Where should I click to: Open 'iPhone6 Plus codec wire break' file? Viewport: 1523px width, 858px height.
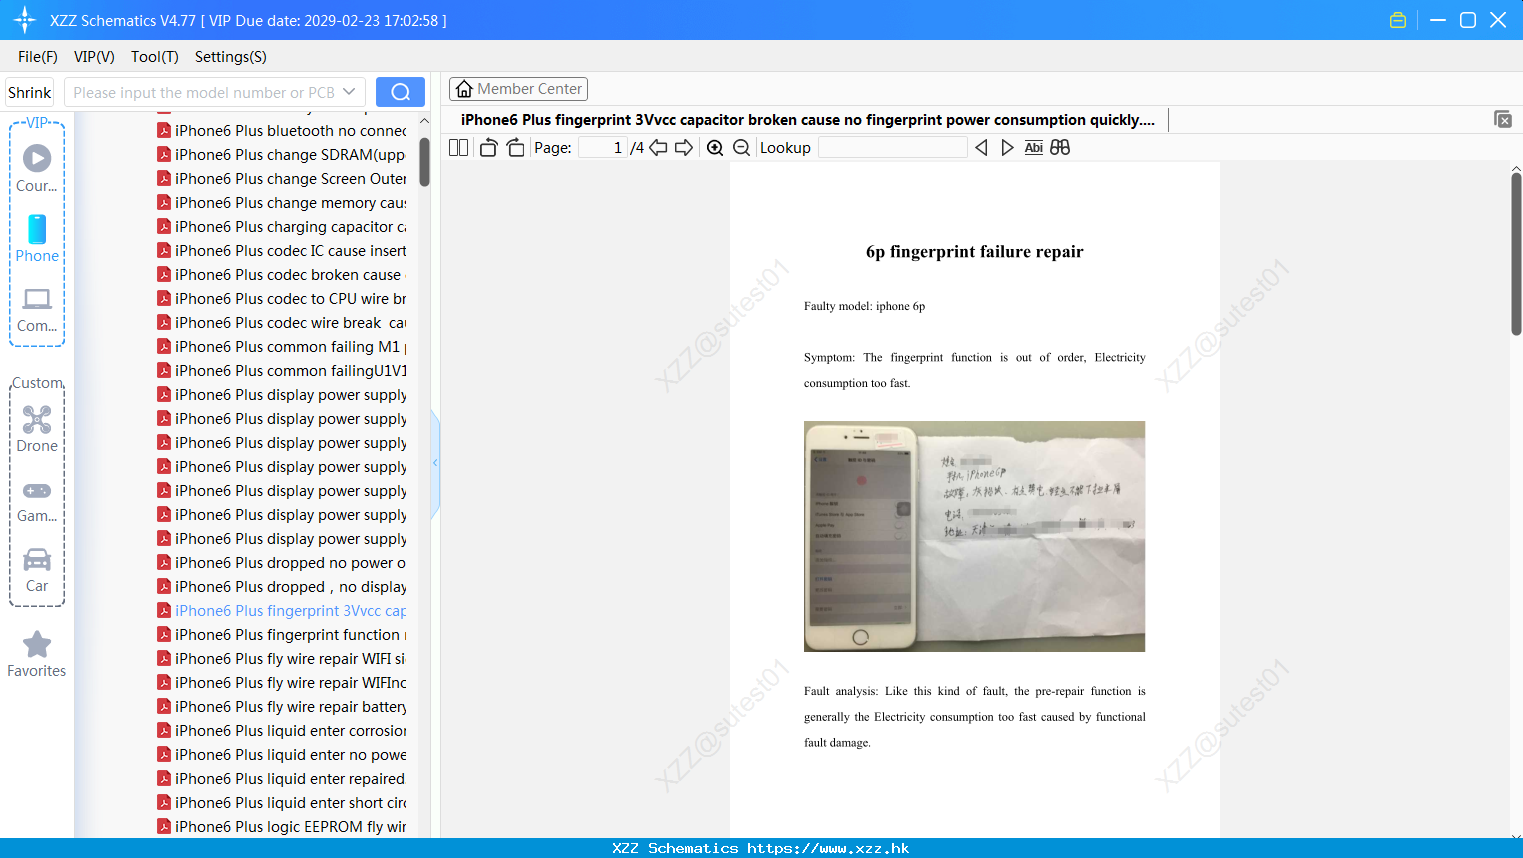tap(281, 323)
